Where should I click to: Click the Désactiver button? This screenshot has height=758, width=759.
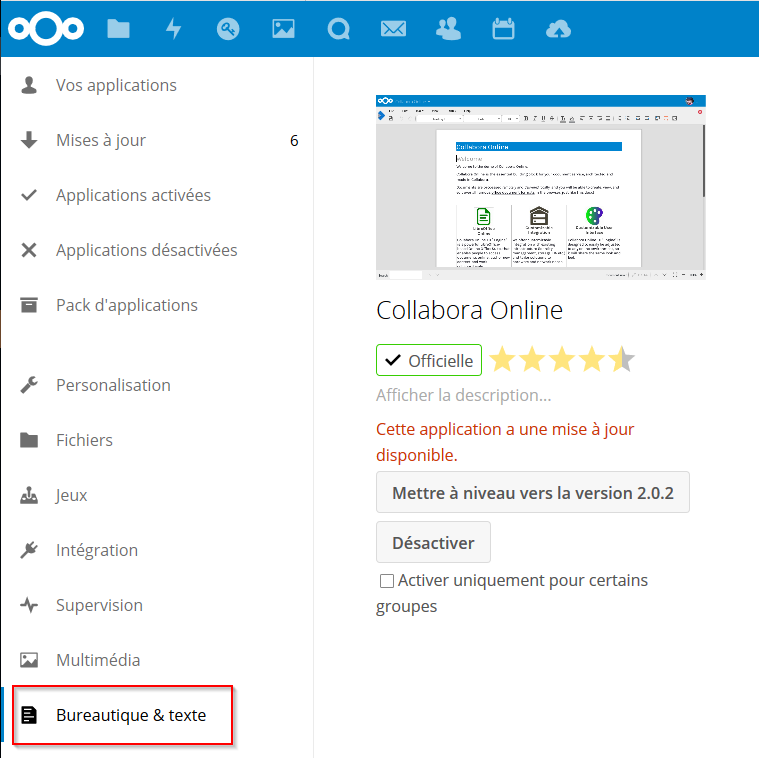(x=433, y=542)
